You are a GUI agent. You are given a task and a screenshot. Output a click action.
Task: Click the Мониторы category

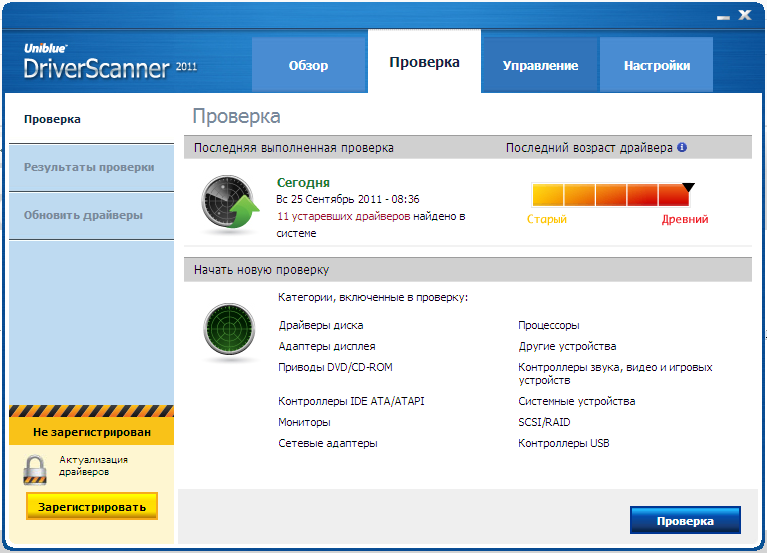click(304, 422)
